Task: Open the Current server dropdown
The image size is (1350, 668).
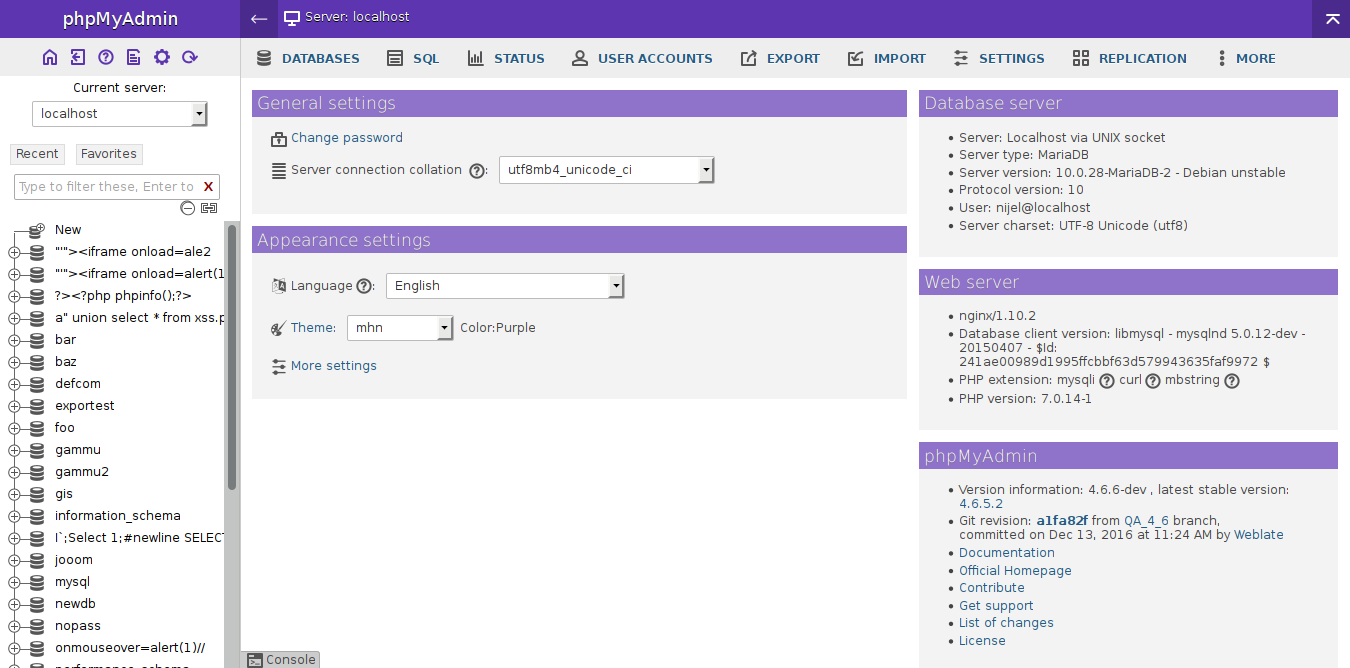Action: (119, 114)
